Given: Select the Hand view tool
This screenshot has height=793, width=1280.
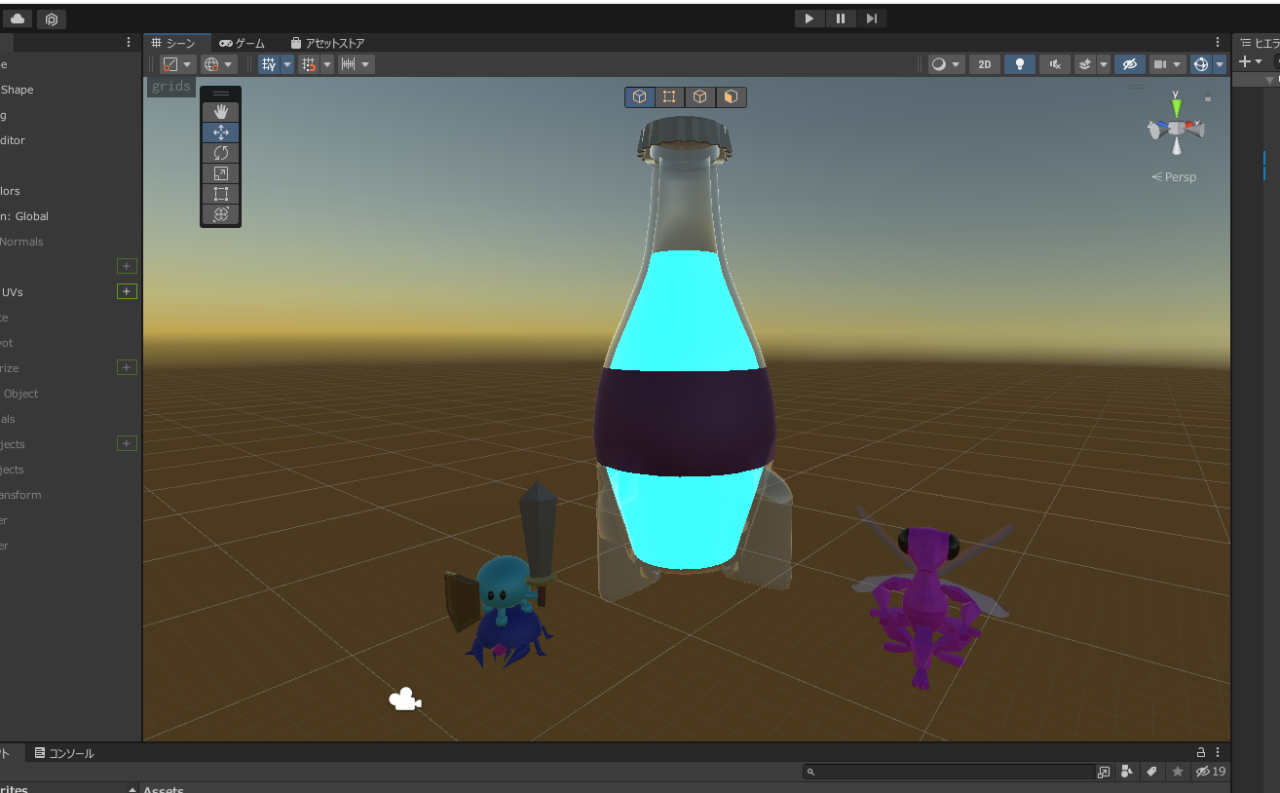Looking at the screenshot, I should click(221, 112).
